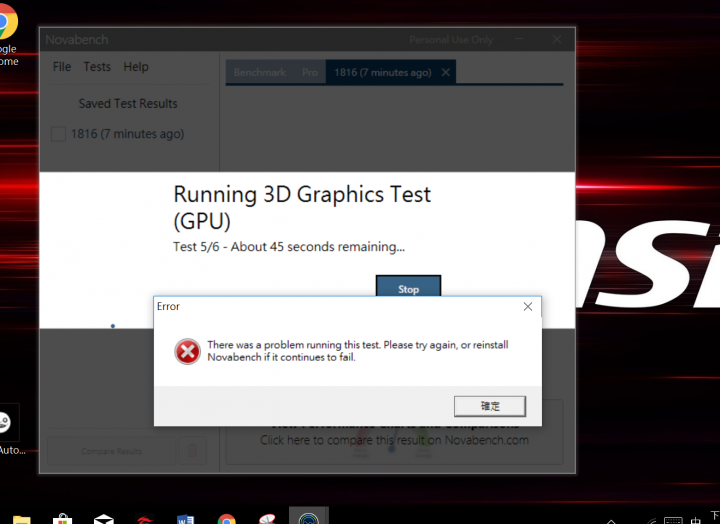The height and width of the screenshot is (524, 720).
Task: Click the 確定 button in Error dialog
Action: tap(489, 406)
